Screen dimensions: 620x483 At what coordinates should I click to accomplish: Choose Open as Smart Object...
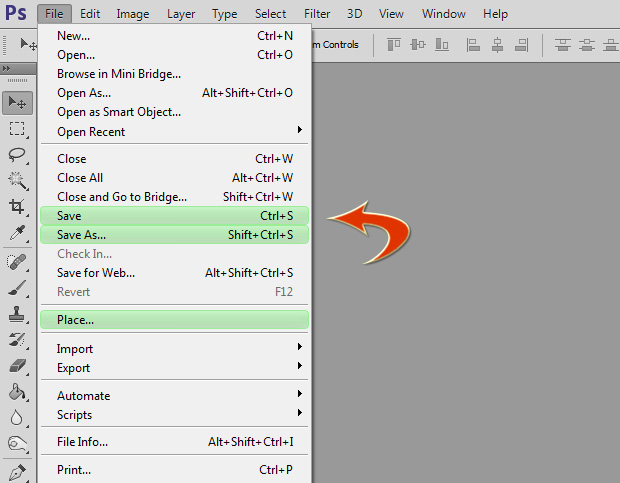pyautogui.click(x=174, y=112)
